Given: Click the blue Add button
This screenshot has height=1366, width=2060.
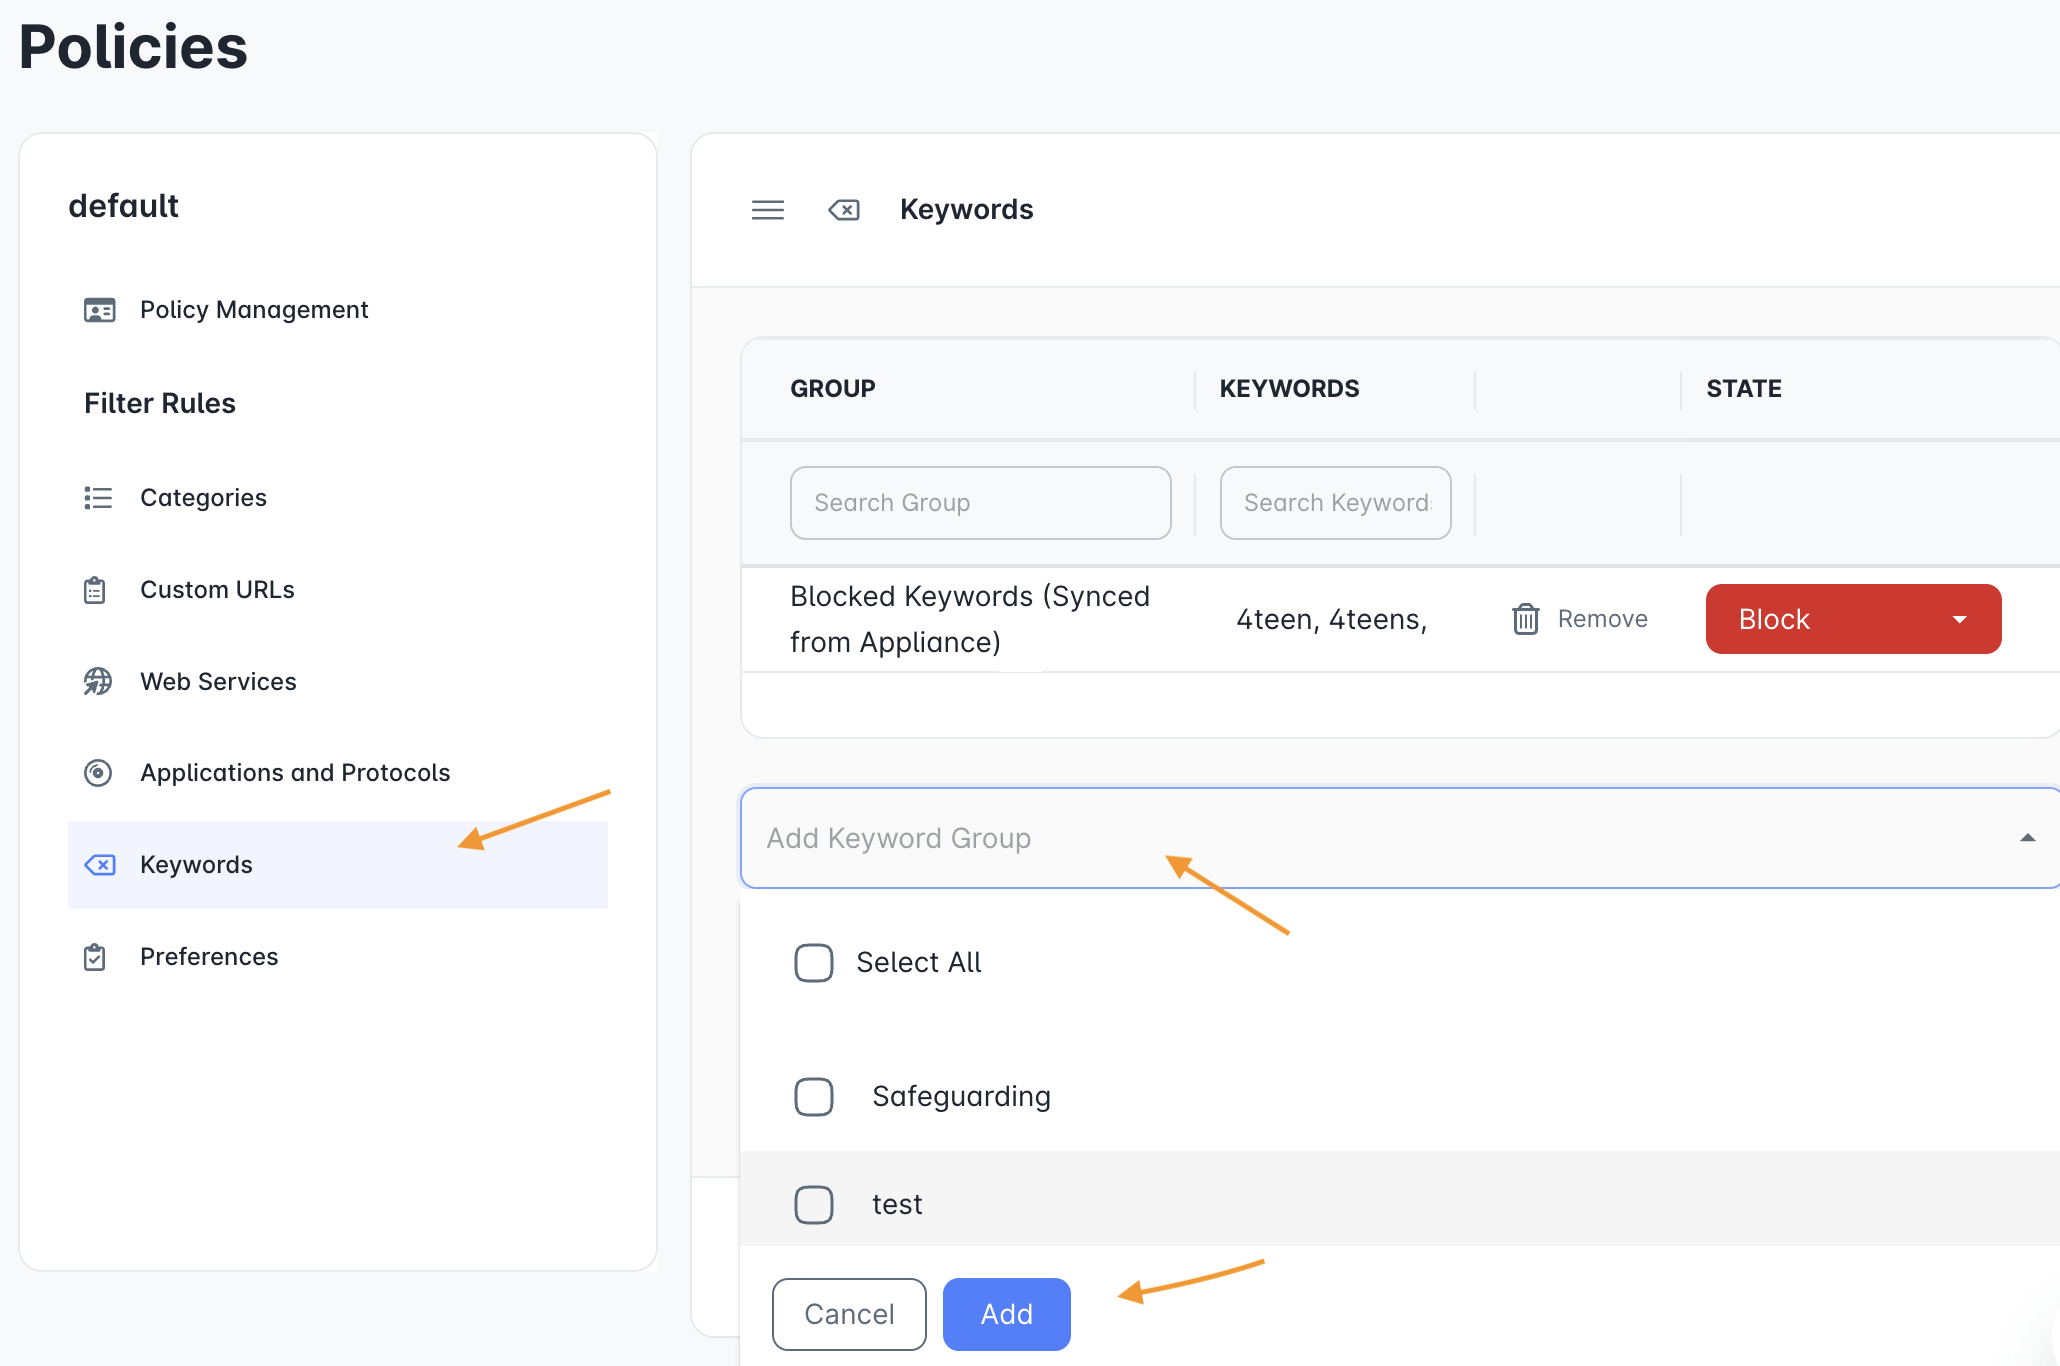Looking at the screenshot, I should coord(1007,1314).
